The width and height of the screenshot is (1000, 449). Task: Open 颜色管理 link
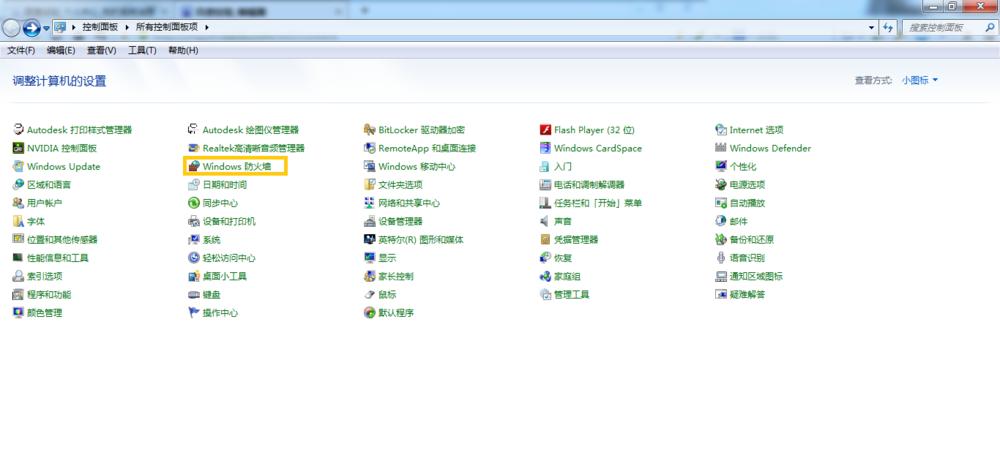coord(45,313)
